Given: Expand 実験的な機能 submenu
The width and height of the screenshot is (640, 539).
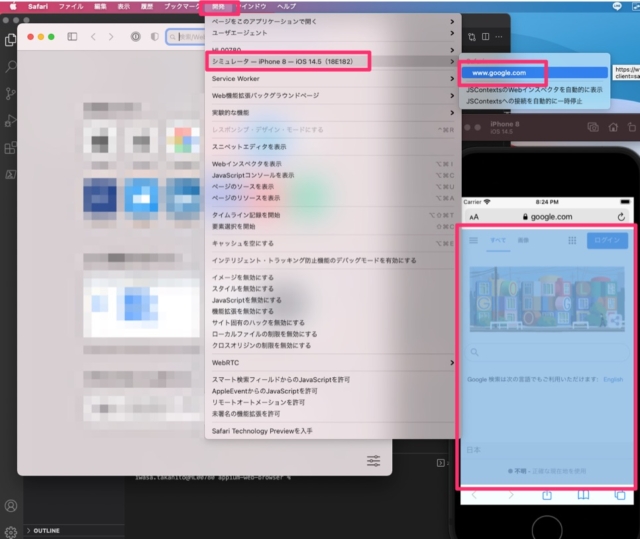Looking at the screenshot, I should [332, 113].
